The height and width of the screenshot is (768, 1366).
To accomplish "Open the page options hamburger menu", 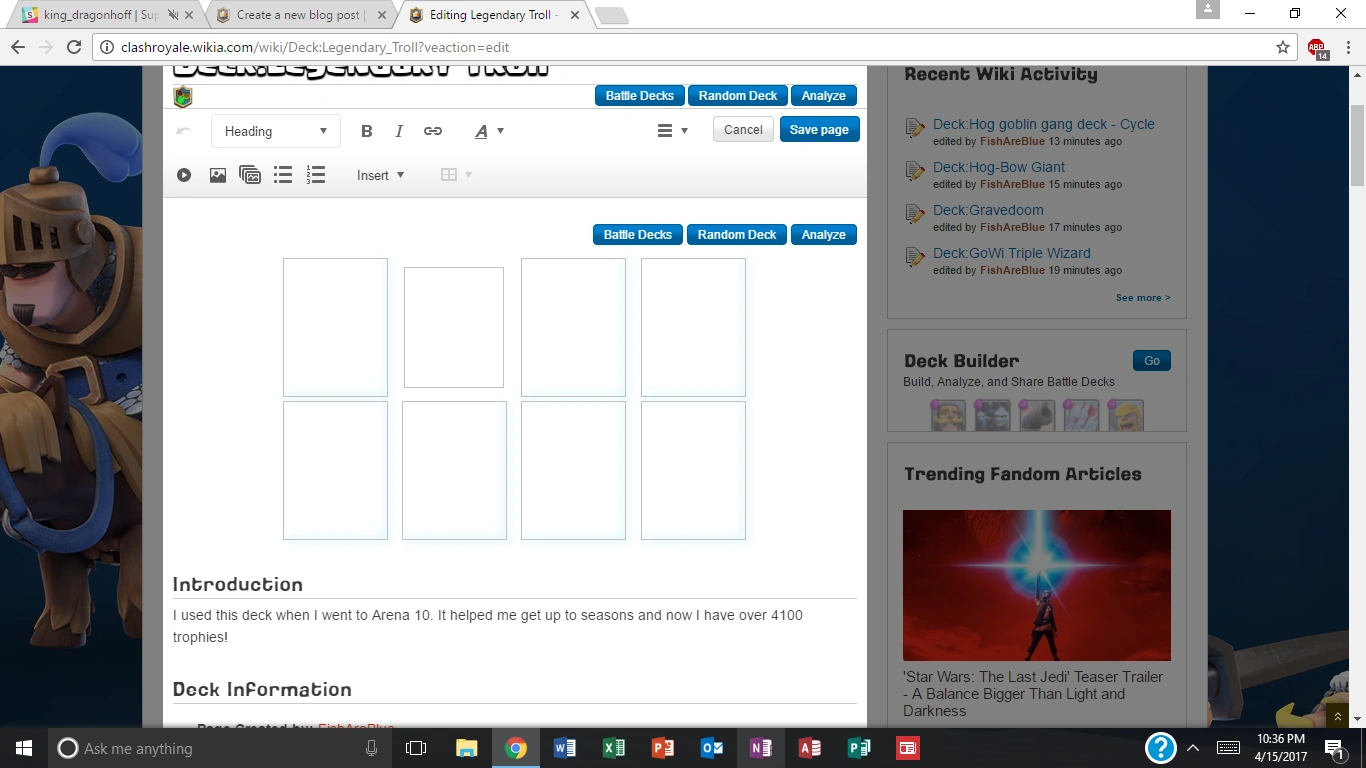I will click(672, 131).
